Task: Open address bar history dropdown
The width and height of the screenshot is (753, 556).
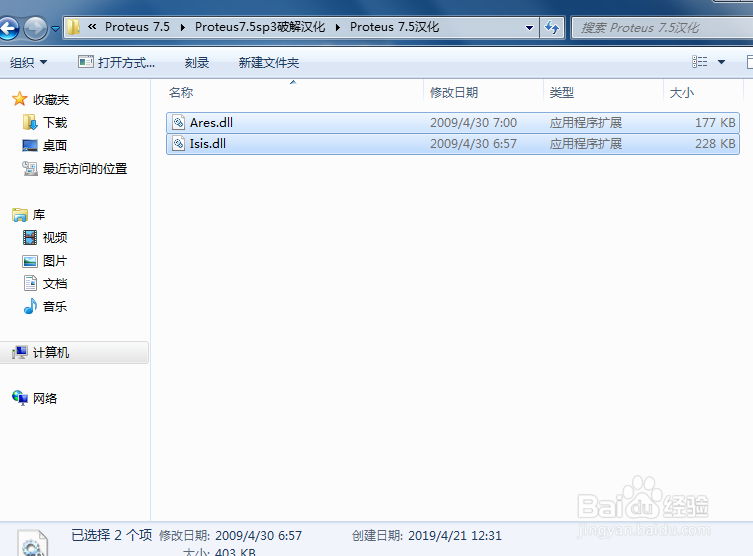Action: coord(529,28)
